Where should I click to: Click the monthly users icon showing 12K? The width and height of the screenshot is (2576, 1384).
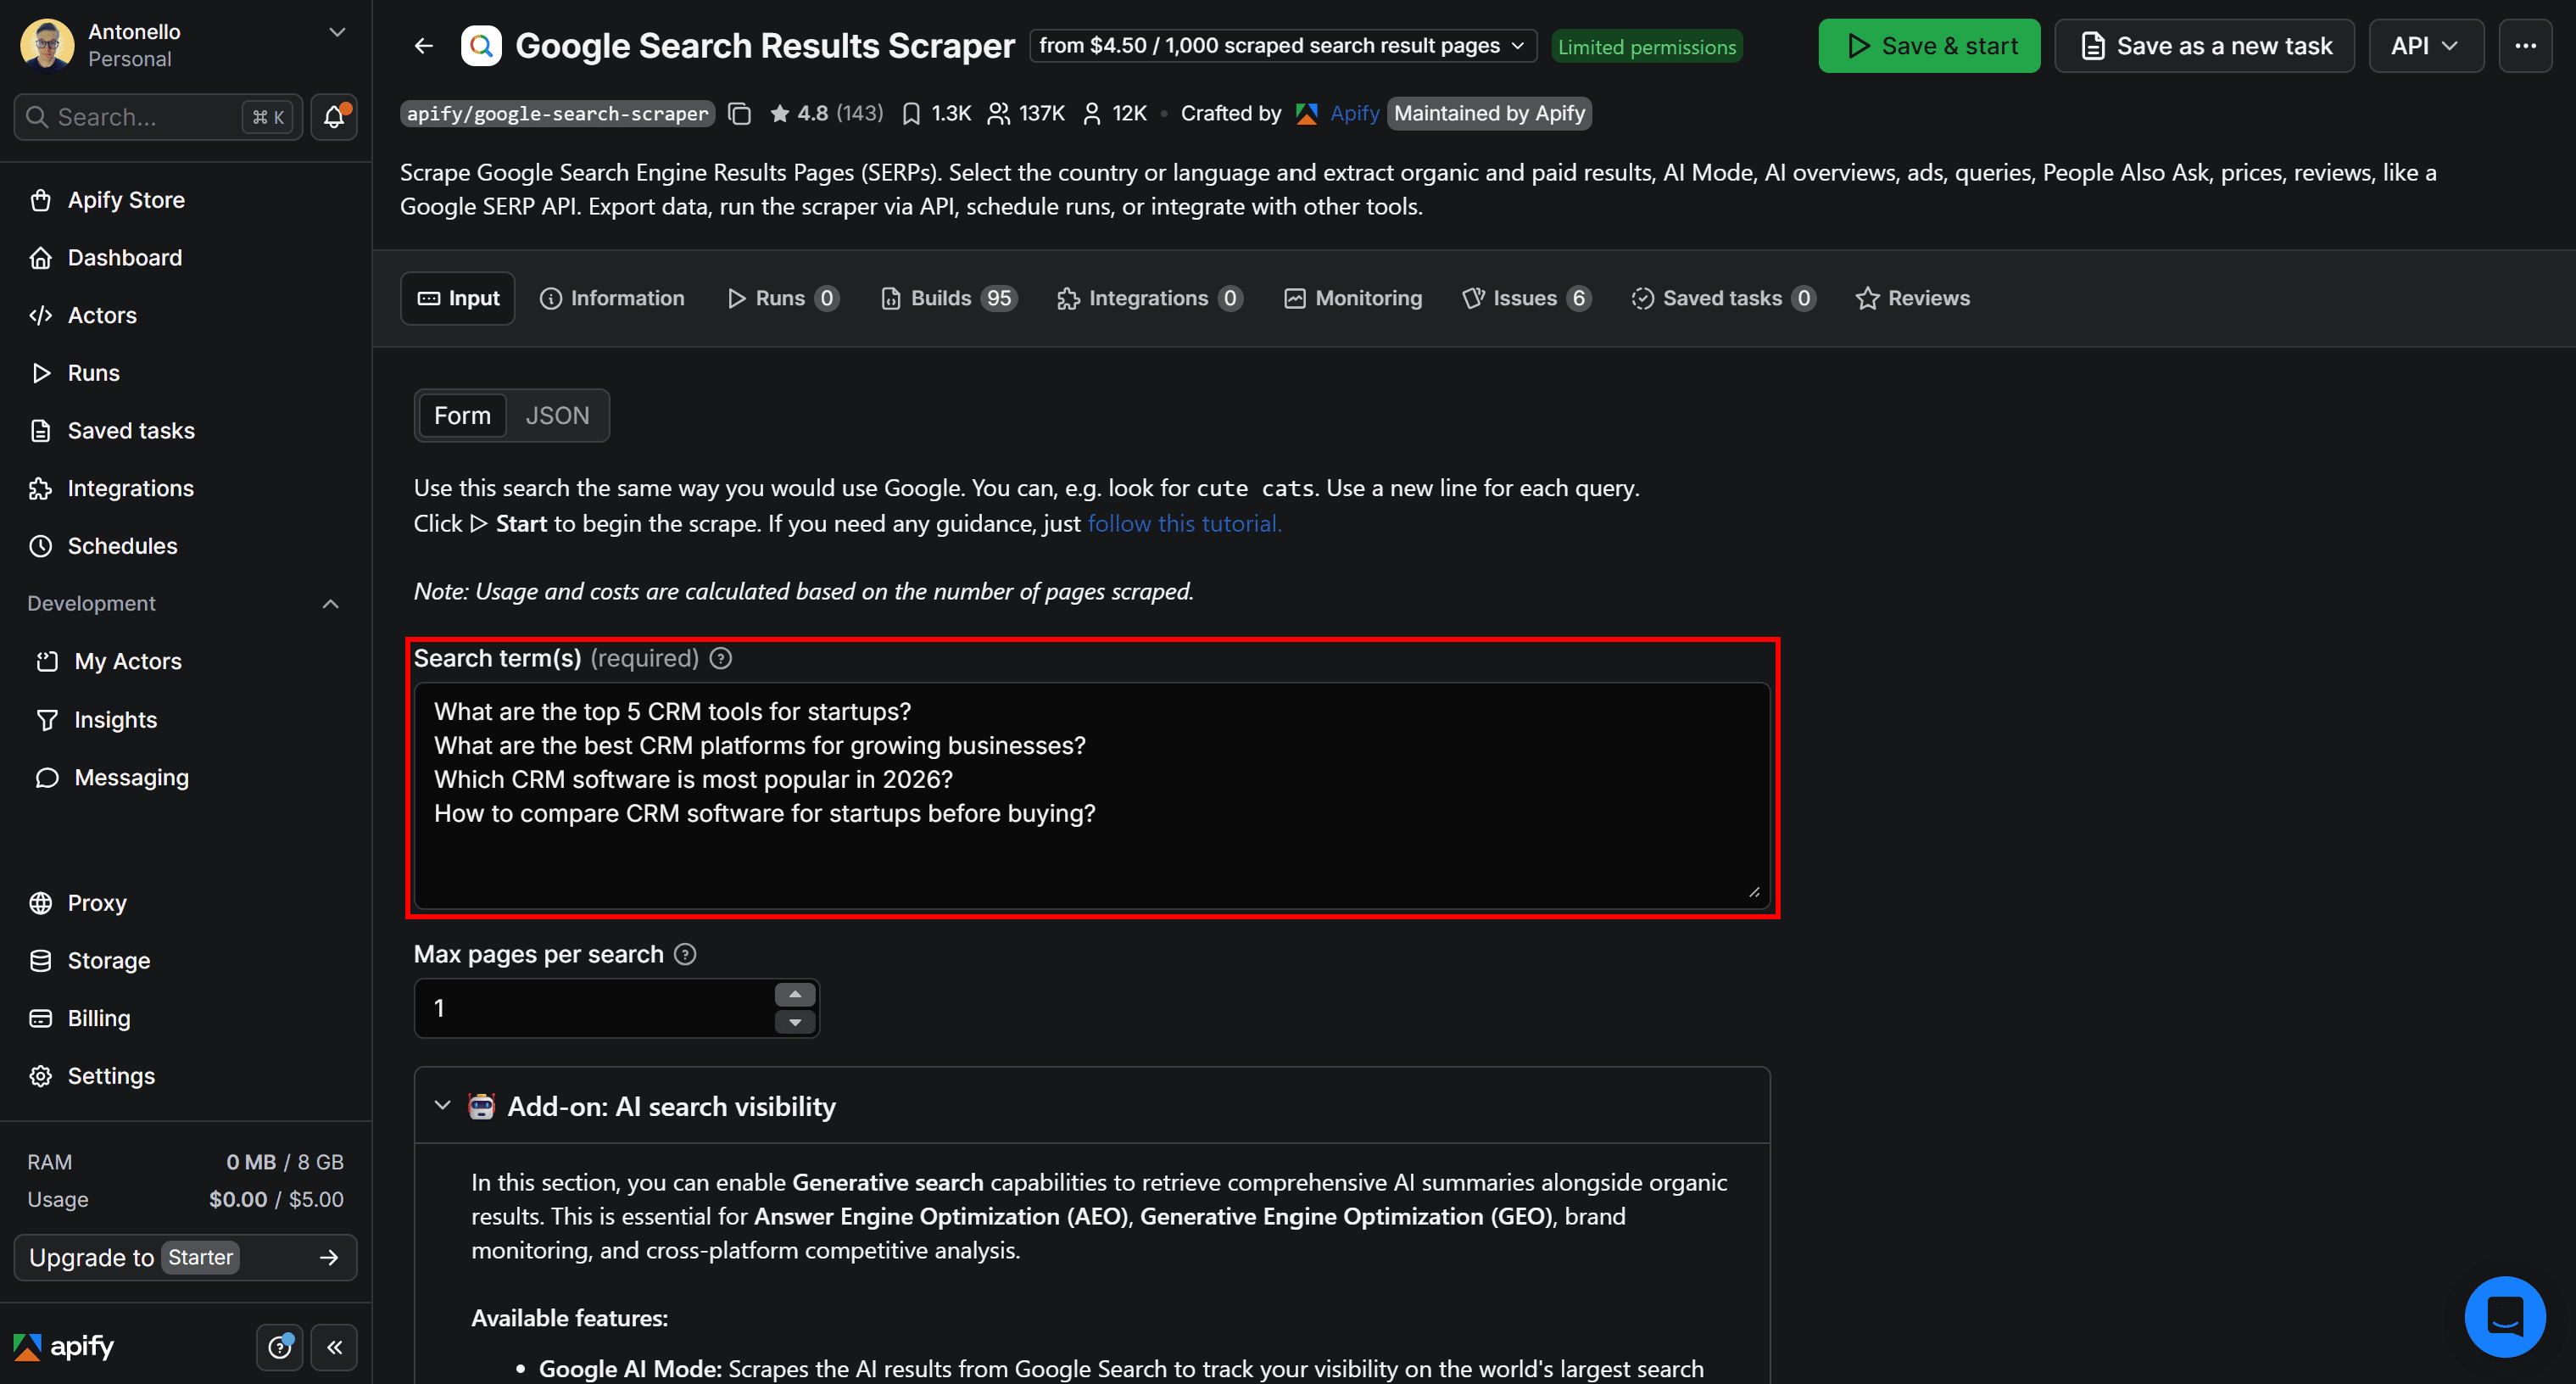point(1092,114)
